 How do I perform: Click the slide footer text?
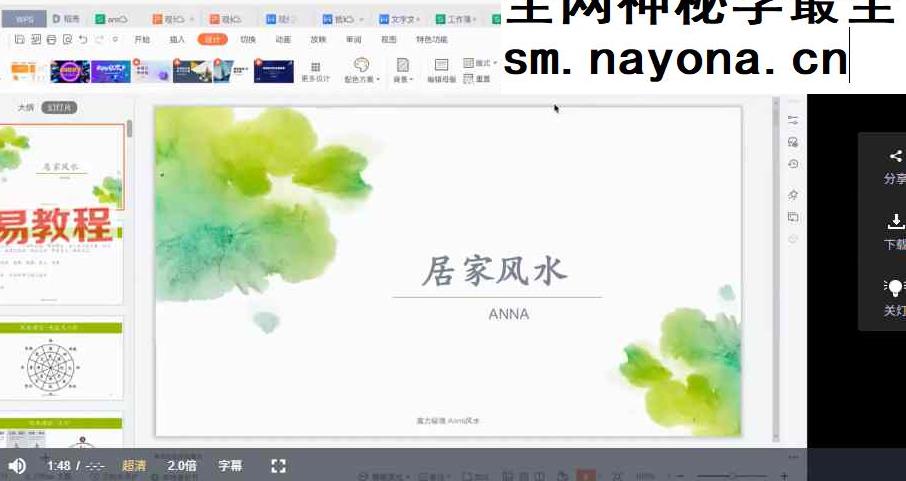448,421
